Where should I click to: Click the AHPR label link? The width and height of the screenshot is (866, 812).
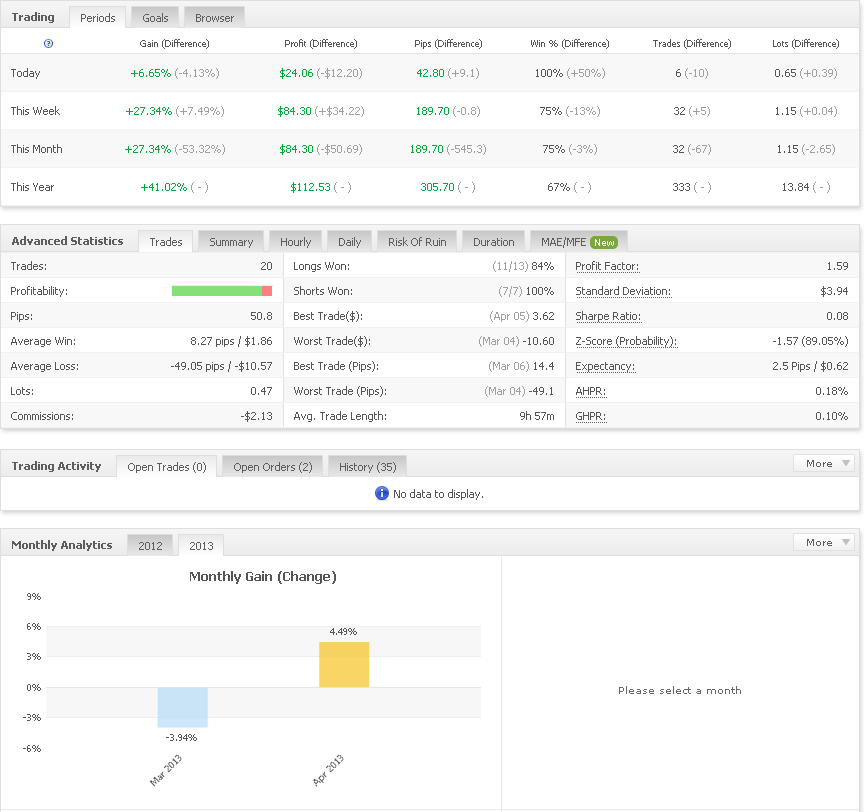pyautogui.click(x=590, y=391)
